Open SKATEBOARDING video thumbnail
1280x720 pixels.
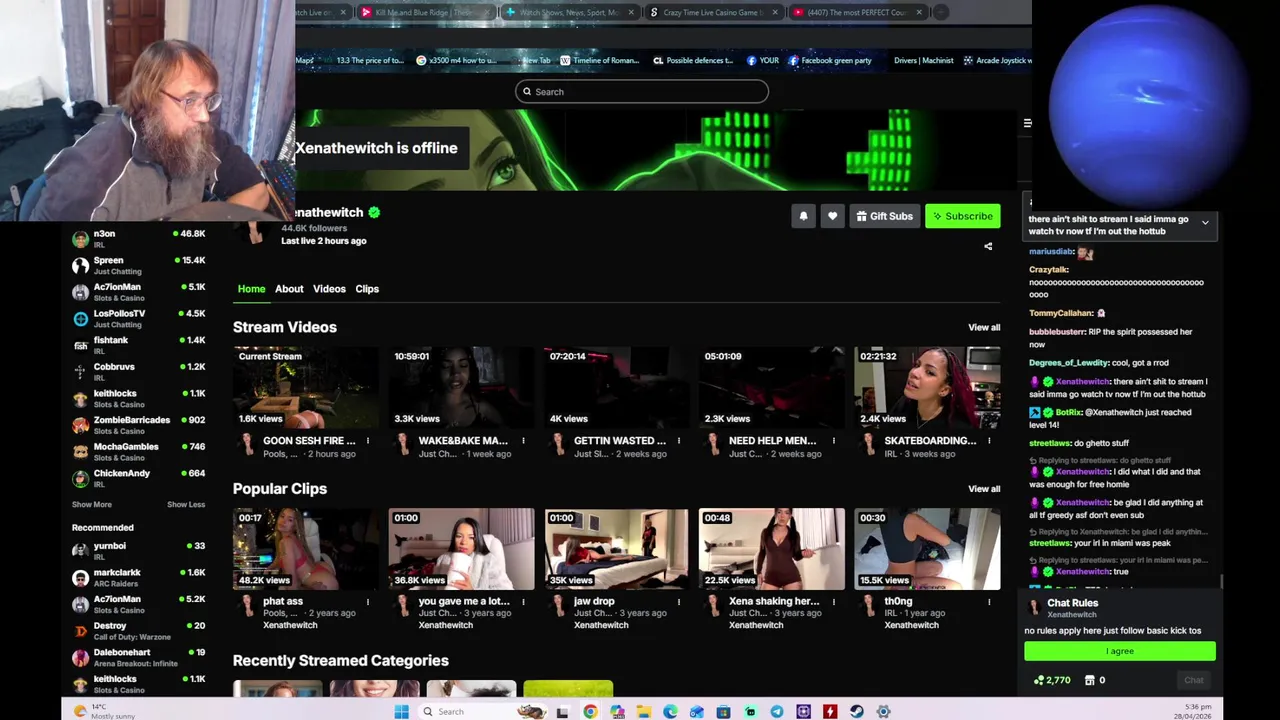[x=927, y=388]
